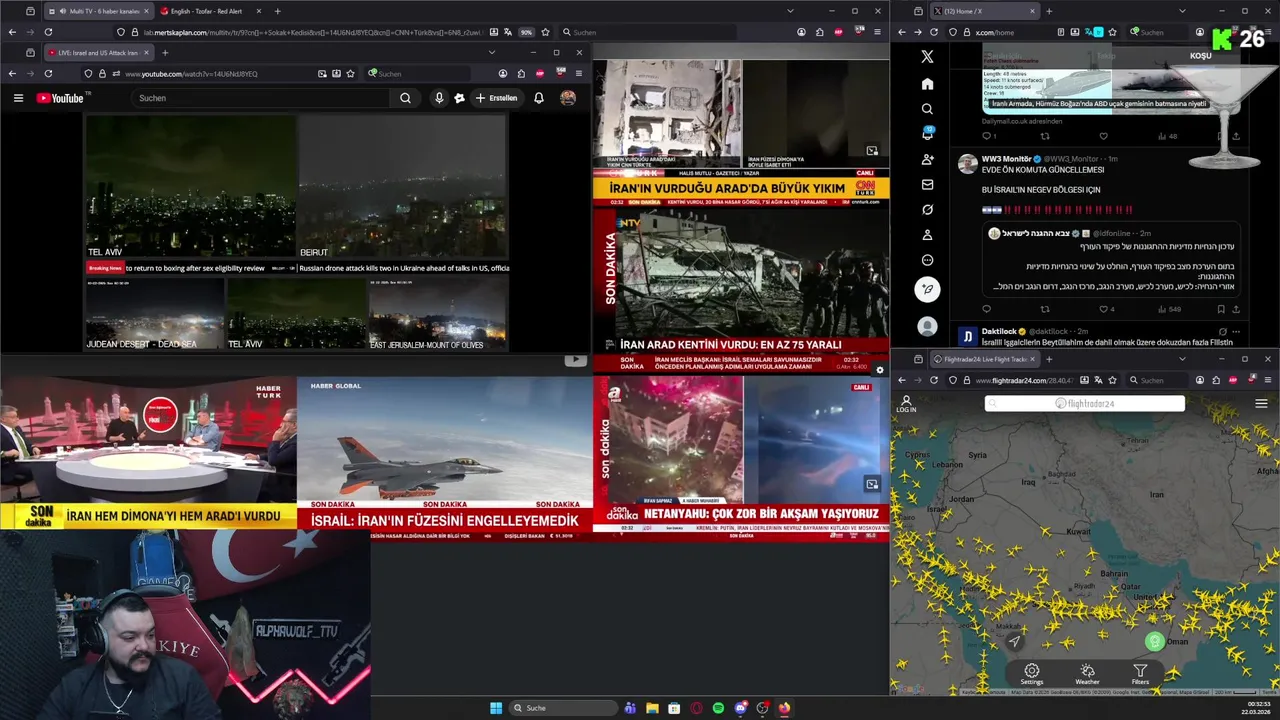The height and width of the screenshot is (720, 1280).
Task: Open new tab in X browser window
Action: 1049,11
